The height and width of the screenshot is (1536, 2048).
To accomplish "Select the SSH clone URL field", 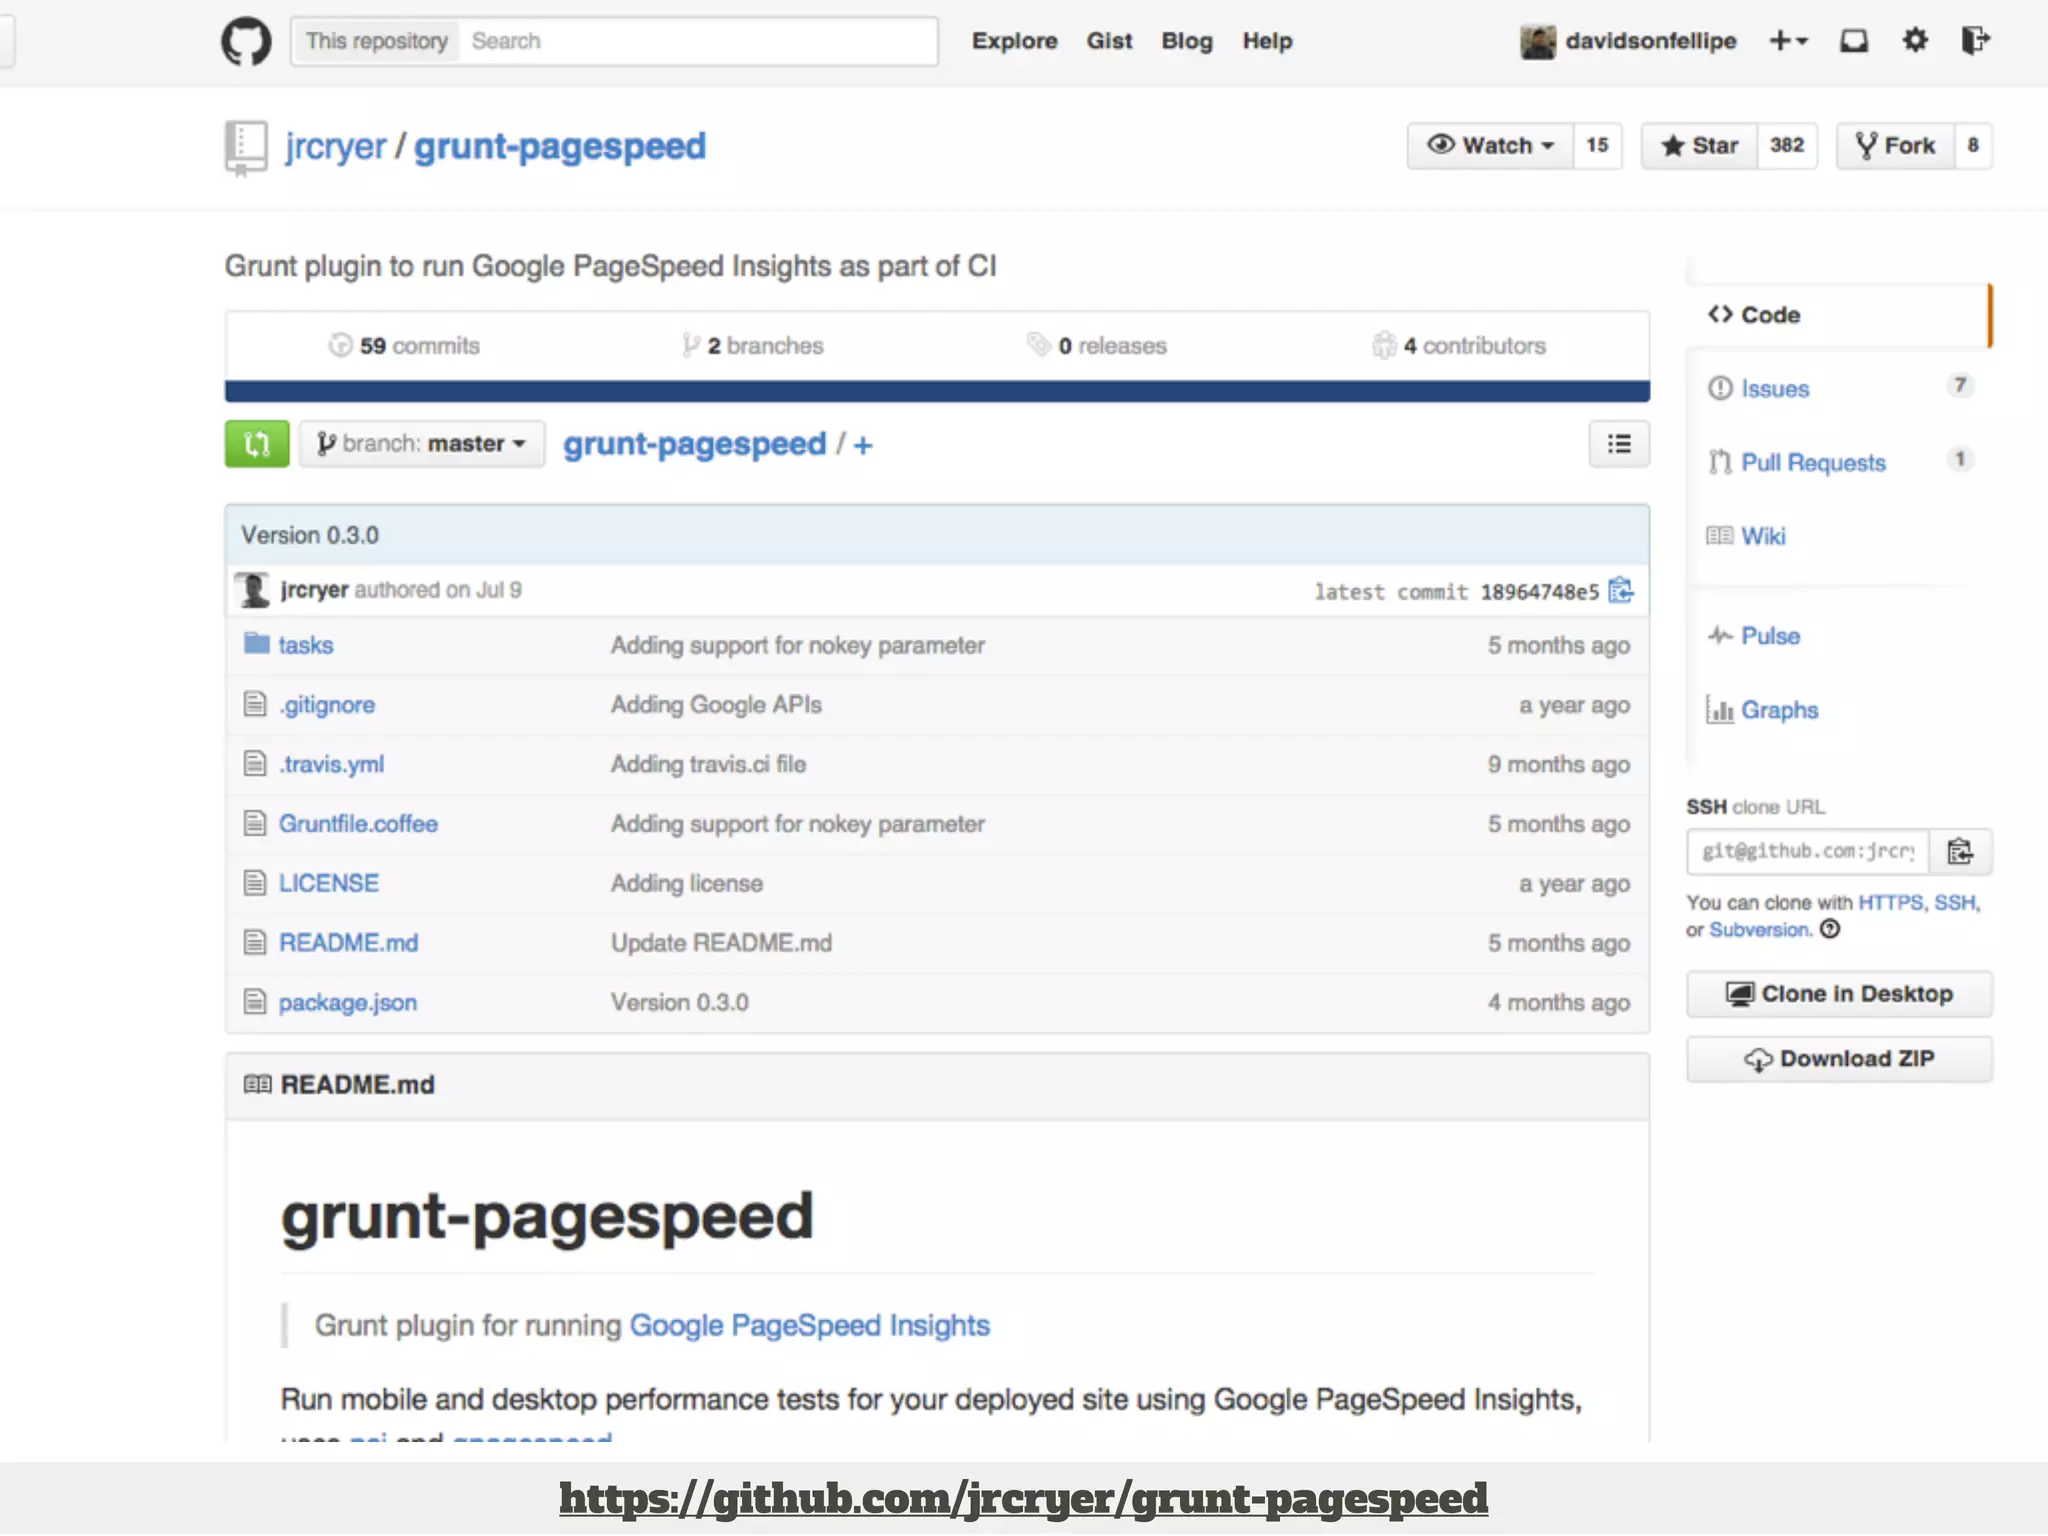I will click(x=1808, y=852).
